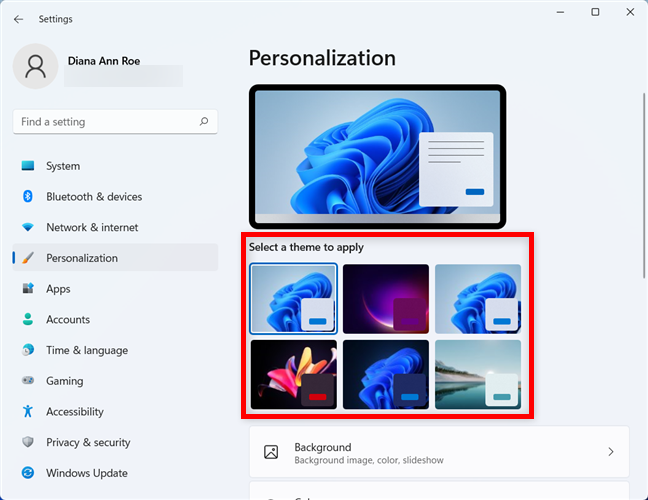Close the Settings window
Viewport: 648px width, 500px height.
pos(630,12)
